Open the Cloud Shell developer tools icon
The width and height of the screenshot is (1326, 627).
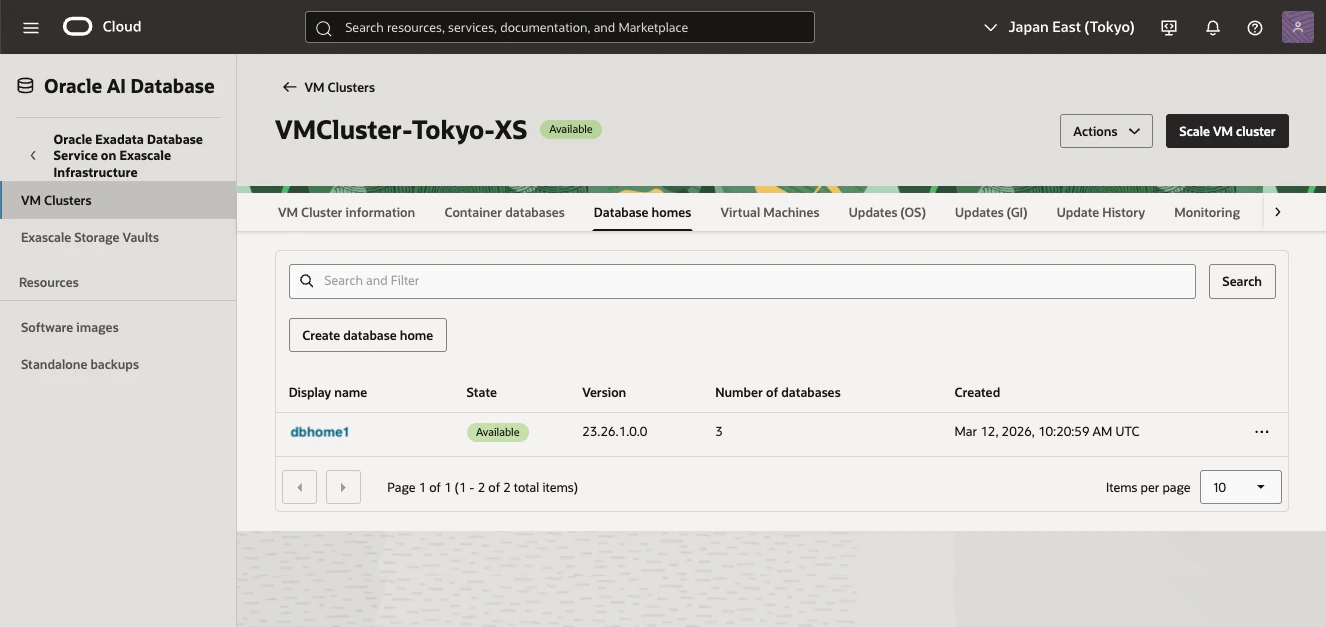[x=1169, y=28]
